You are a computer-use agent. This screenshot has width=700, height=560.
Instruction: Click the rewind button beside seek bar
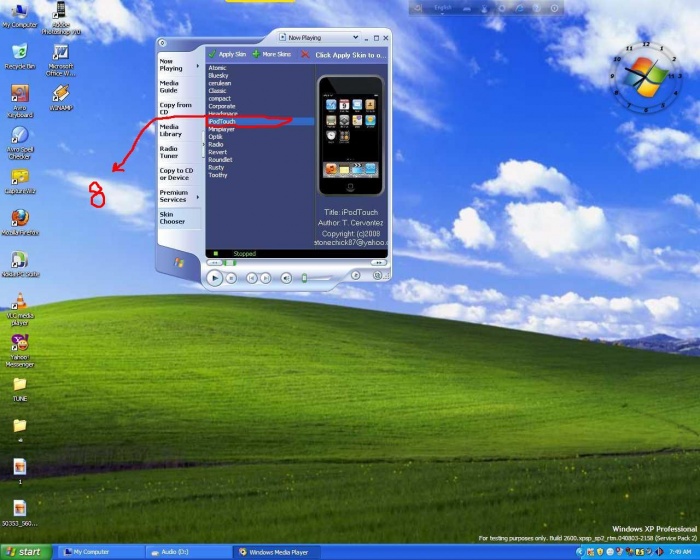pyautogui.click(x=215, y=263)
